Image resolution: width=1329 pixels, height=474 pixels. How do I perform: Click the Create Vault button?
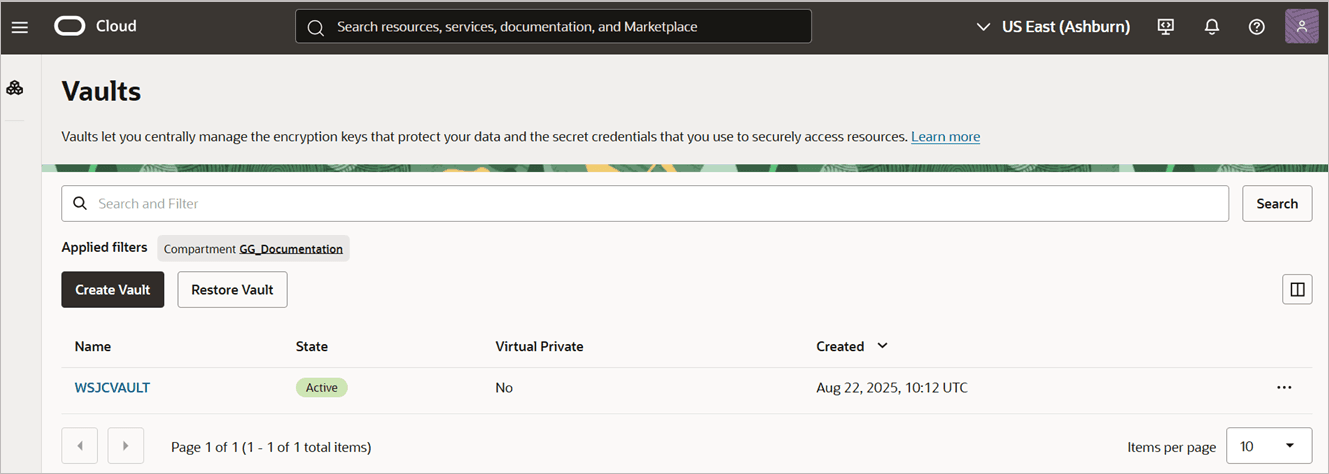(113, 289)
